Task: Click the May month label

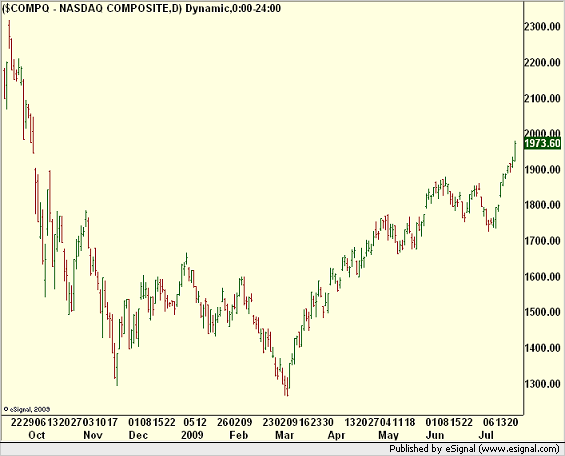Action: point(388,435)
